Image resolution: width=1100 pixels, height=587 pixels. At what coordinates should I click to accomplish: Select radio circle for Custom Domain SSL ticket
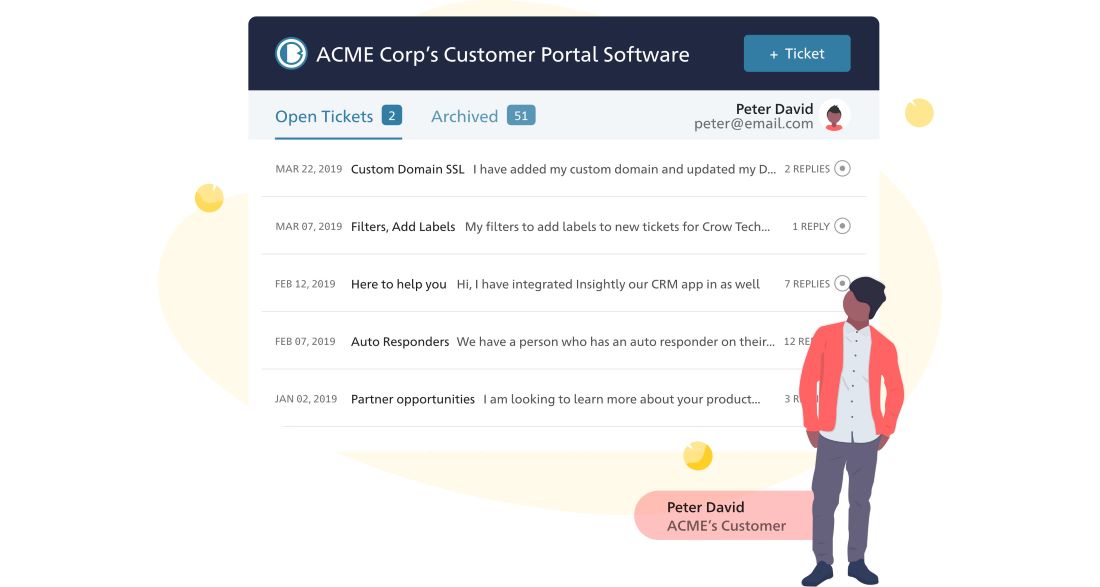pos(843,168)
